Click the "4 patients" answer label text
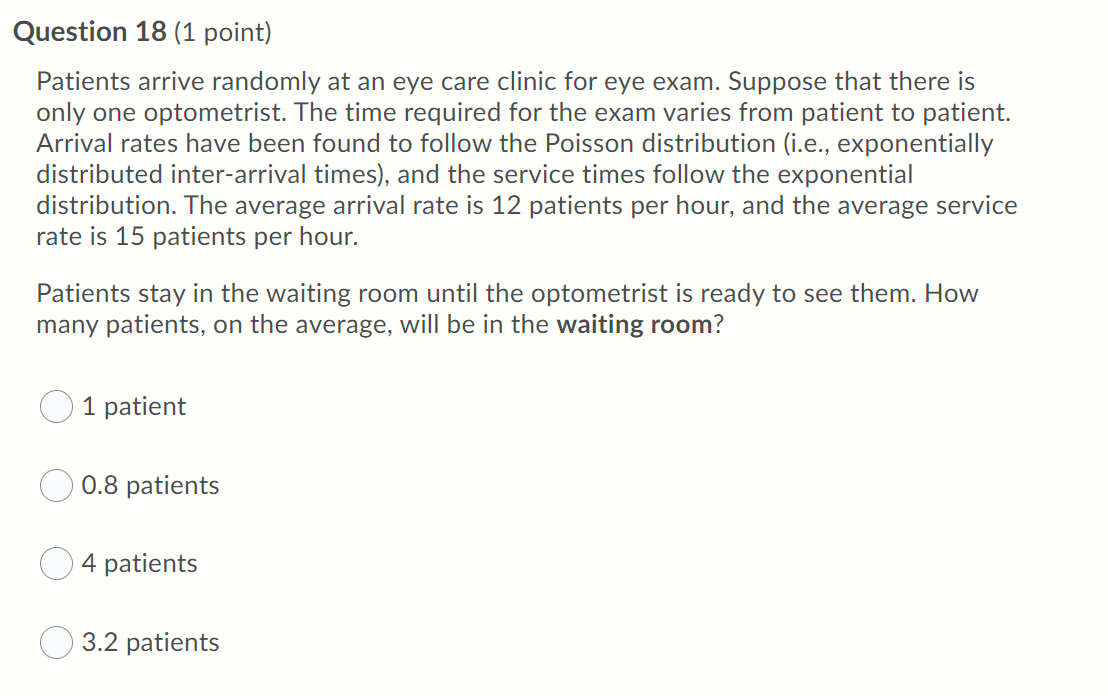Screen dimensions: 1108x696 click(139, 563)
